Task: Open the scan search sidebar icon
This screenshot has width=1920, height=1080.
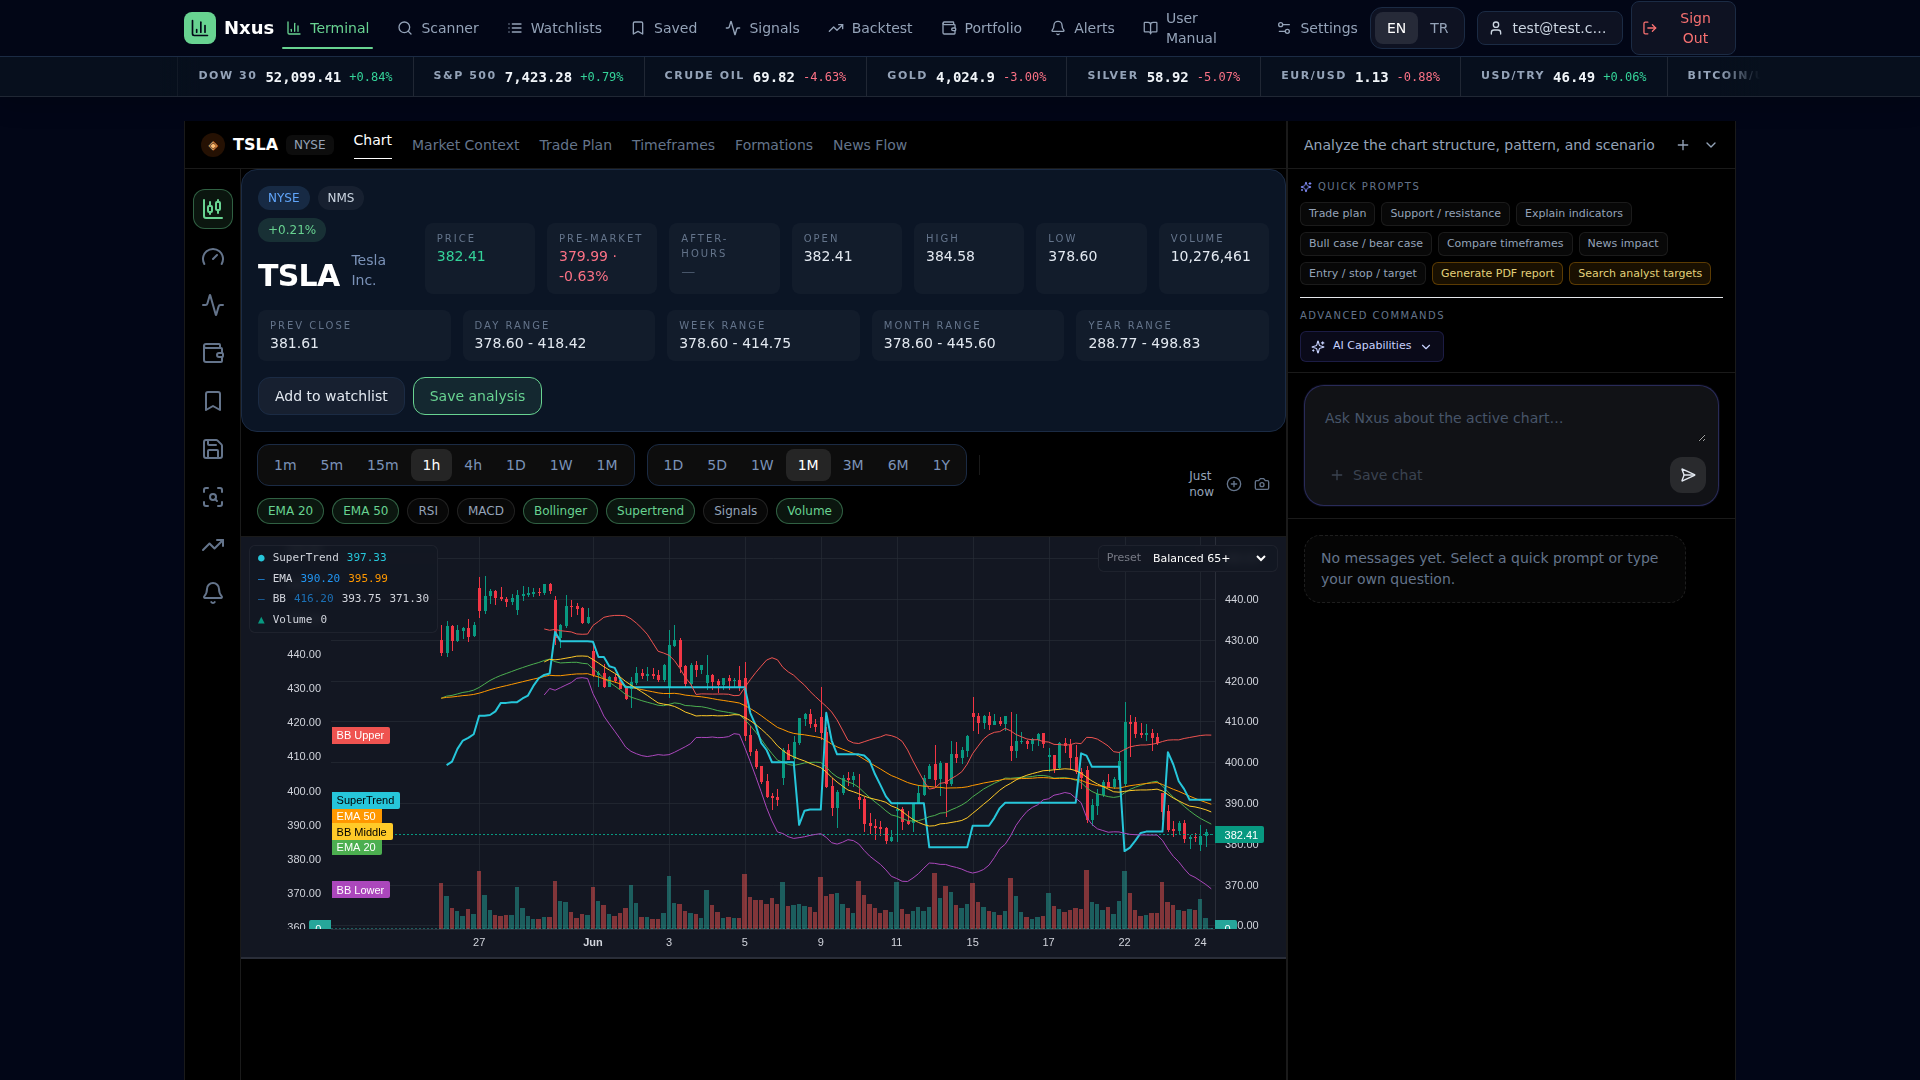Action: click(x=213, y=497)
